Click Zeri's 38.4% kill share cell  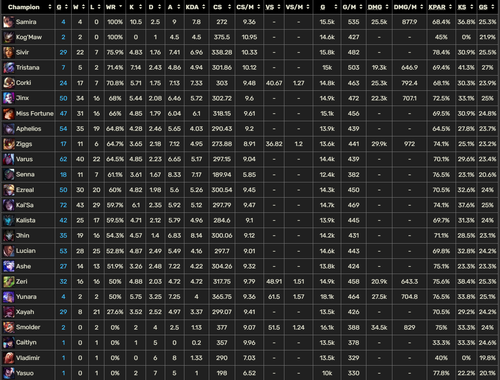click(x=466, y=282)
